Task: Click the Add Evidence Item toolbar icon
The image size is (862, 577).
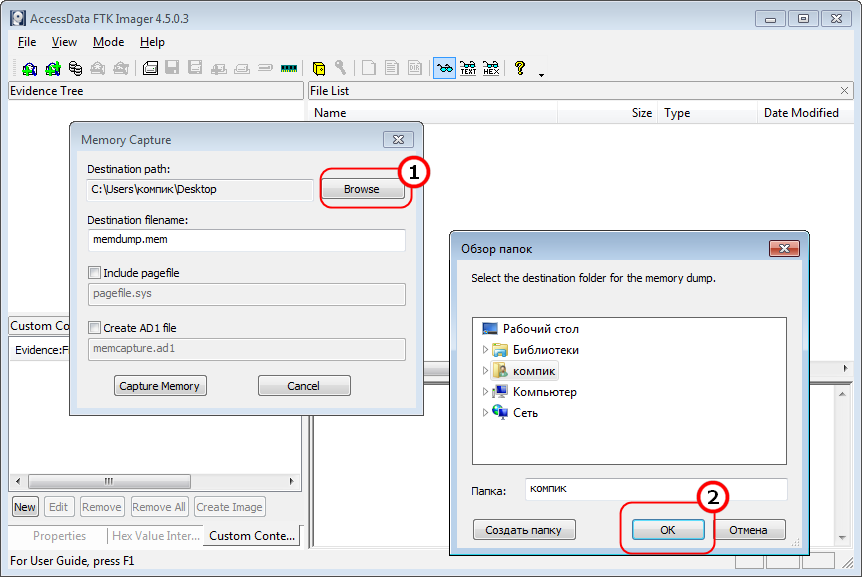Action: (x=29, y=68)
